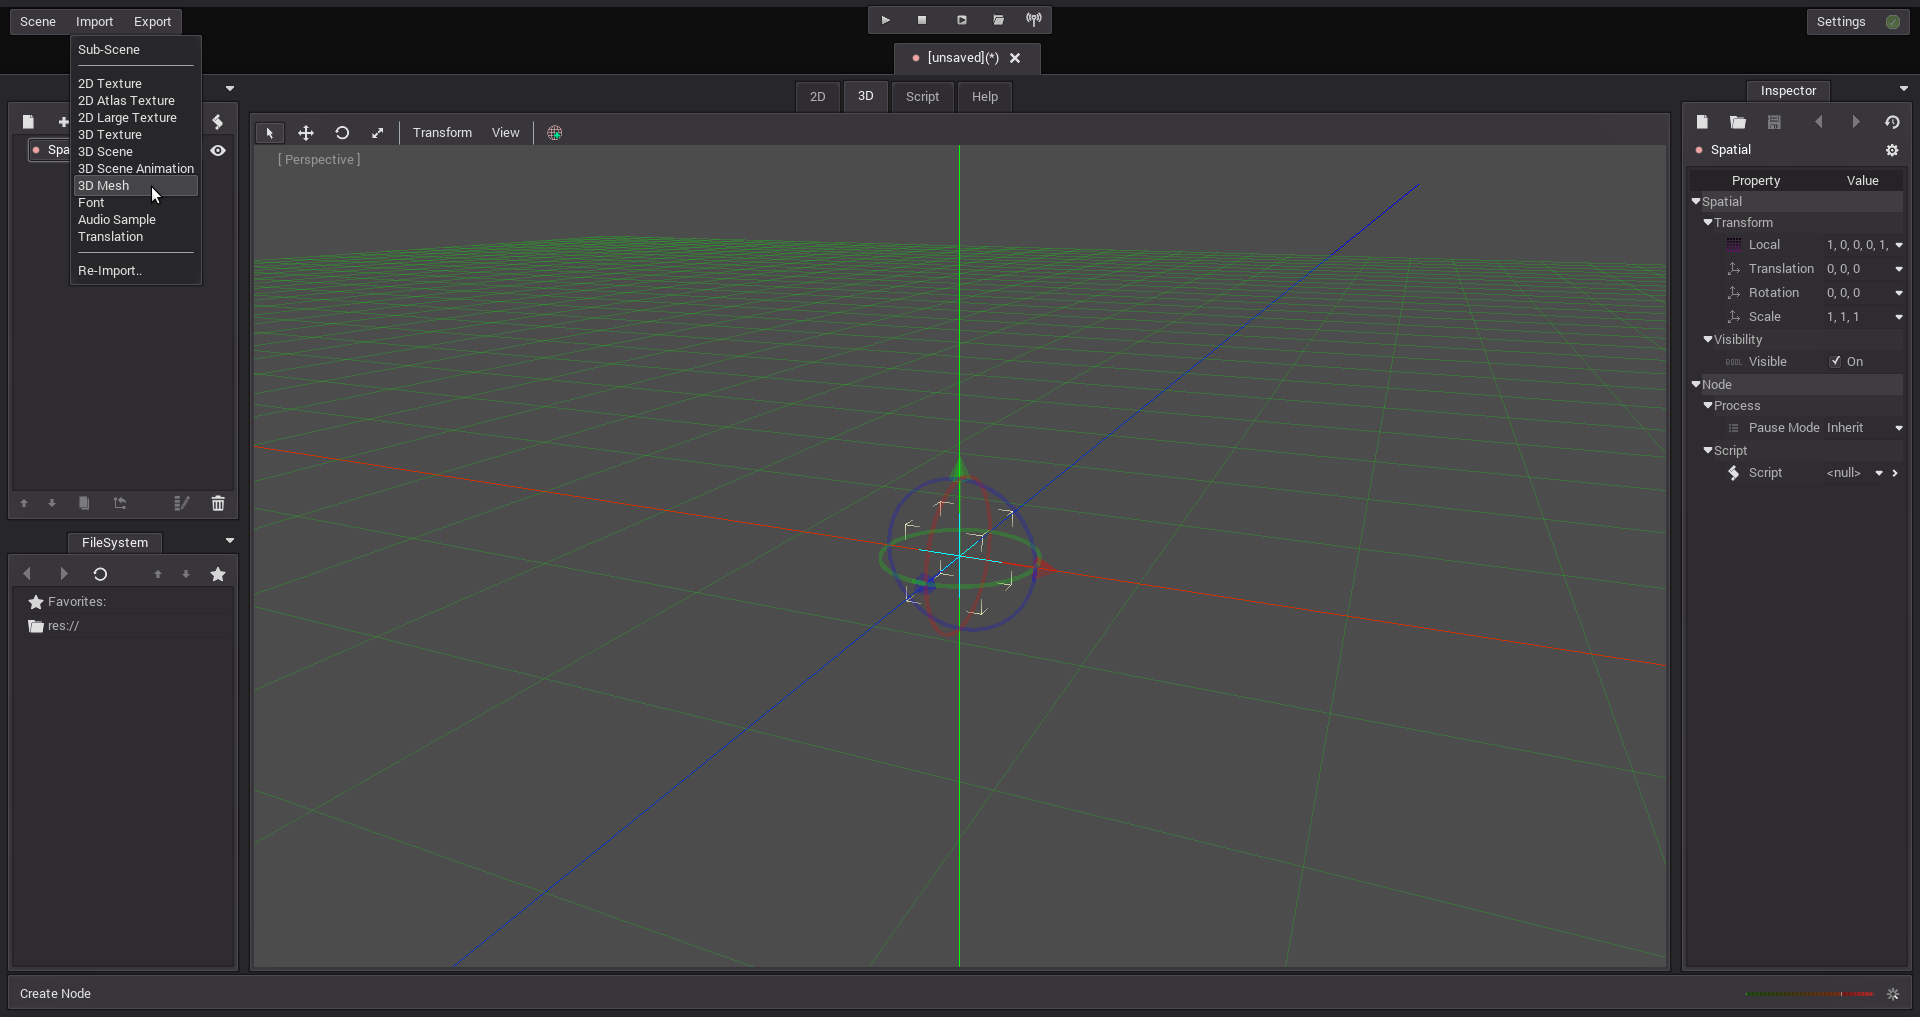The height and width of the screenshot is (1017, 1920).
Task: Collapse the Visibility section
Action: 1708,340
